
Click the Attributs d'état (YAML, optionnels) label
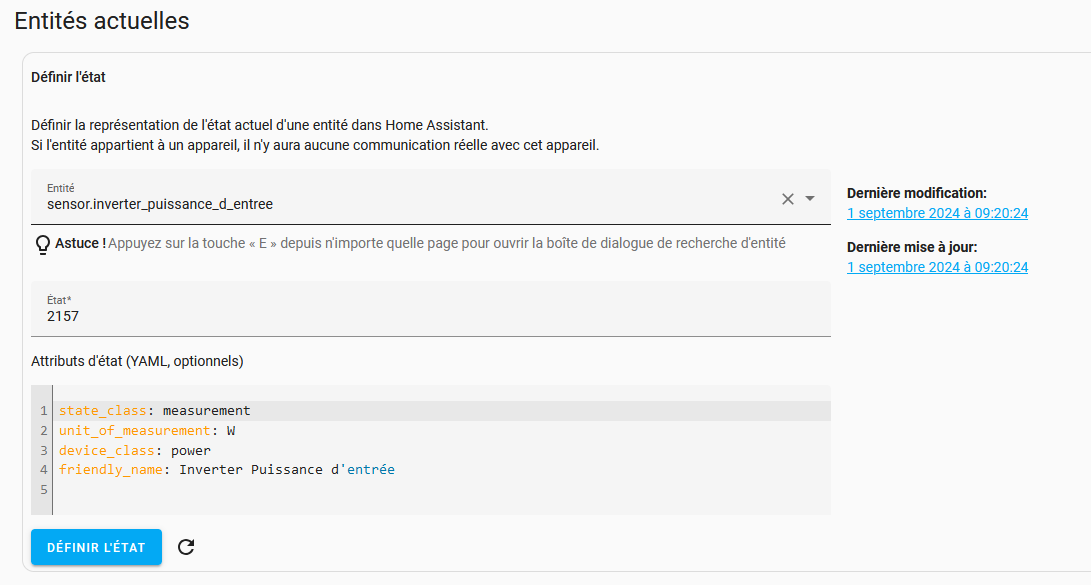click(x=137, y=362)
